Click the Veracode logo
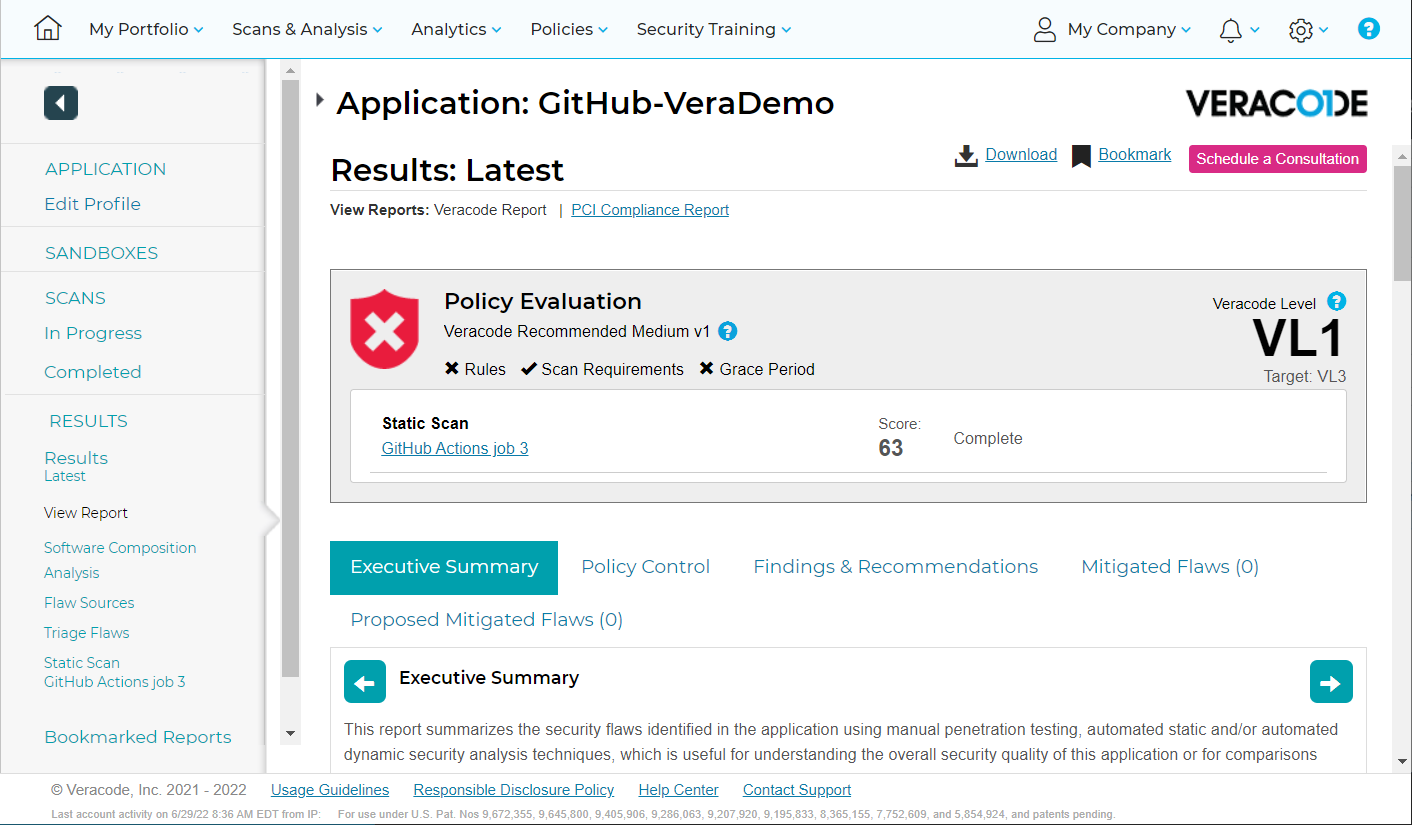 pos(1277,103)
